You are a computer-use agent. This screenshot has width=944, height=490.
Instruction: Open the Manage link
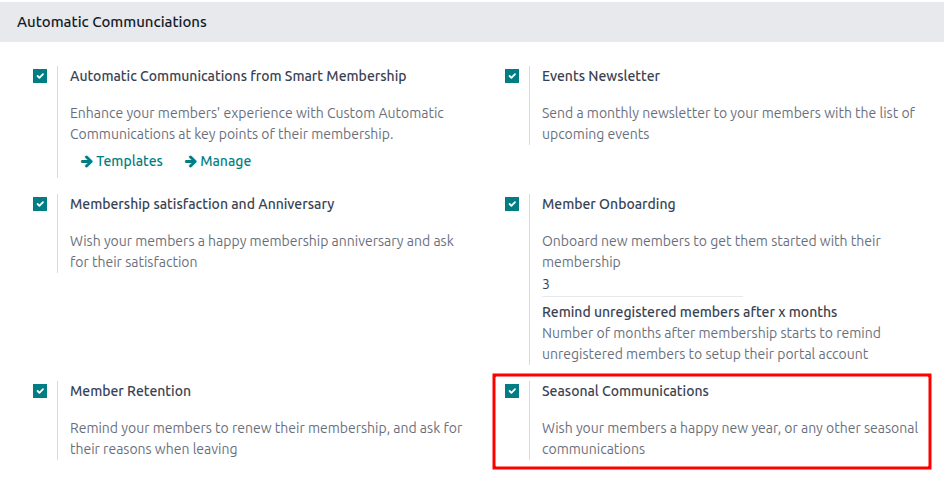coord(225,161)
